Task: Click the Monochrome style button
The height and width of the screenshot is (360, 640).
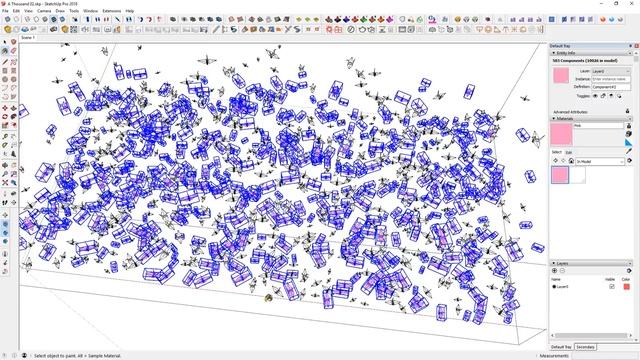Action: point(62,19)
